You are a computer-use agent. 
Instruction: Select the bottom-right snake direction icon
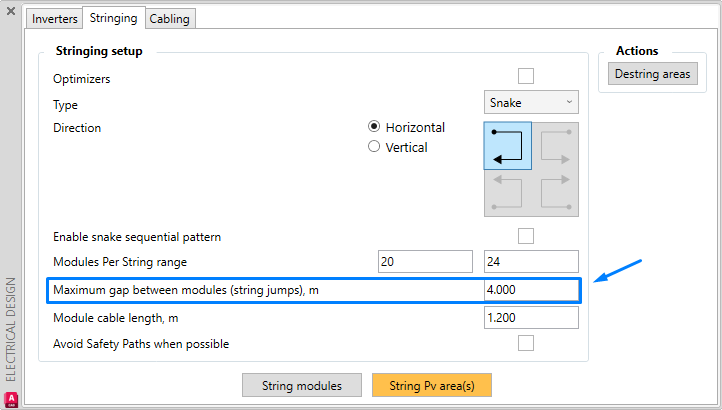[555, 193]
